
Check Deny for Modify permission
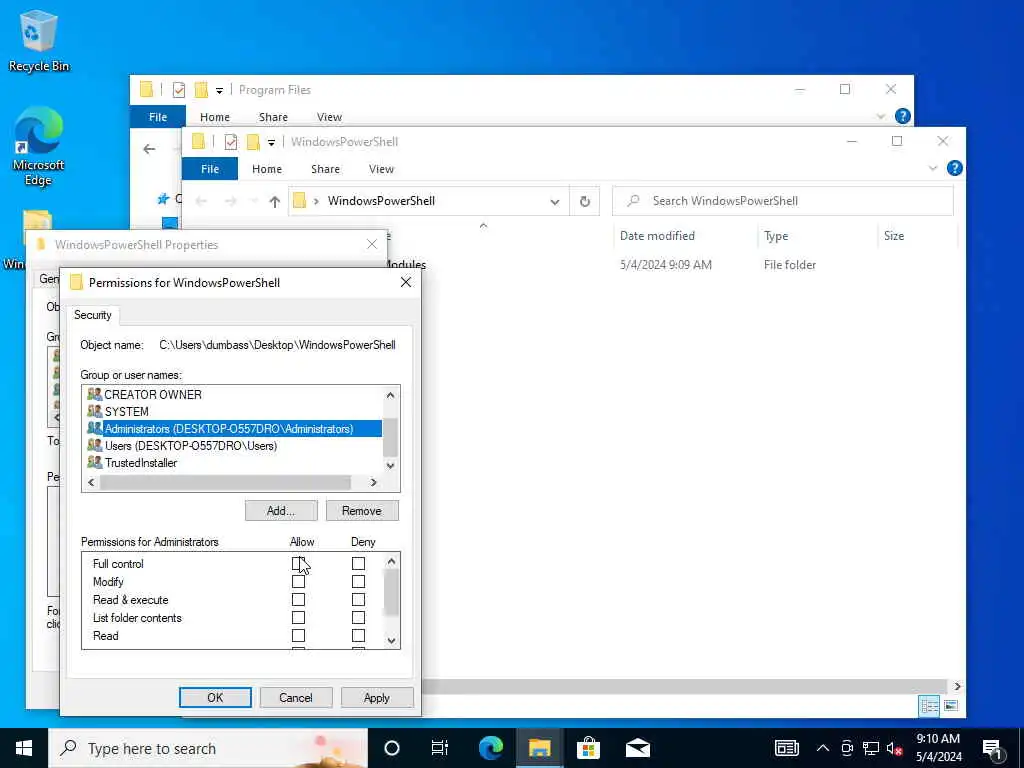[359, 581]
